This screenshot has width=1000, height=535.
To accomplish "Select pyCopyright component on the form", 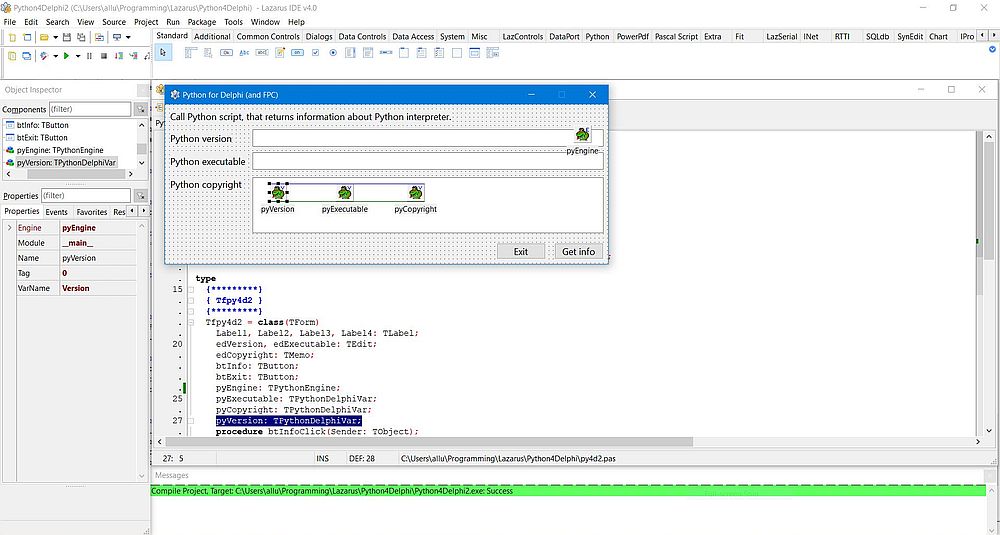I will point(416,193).
